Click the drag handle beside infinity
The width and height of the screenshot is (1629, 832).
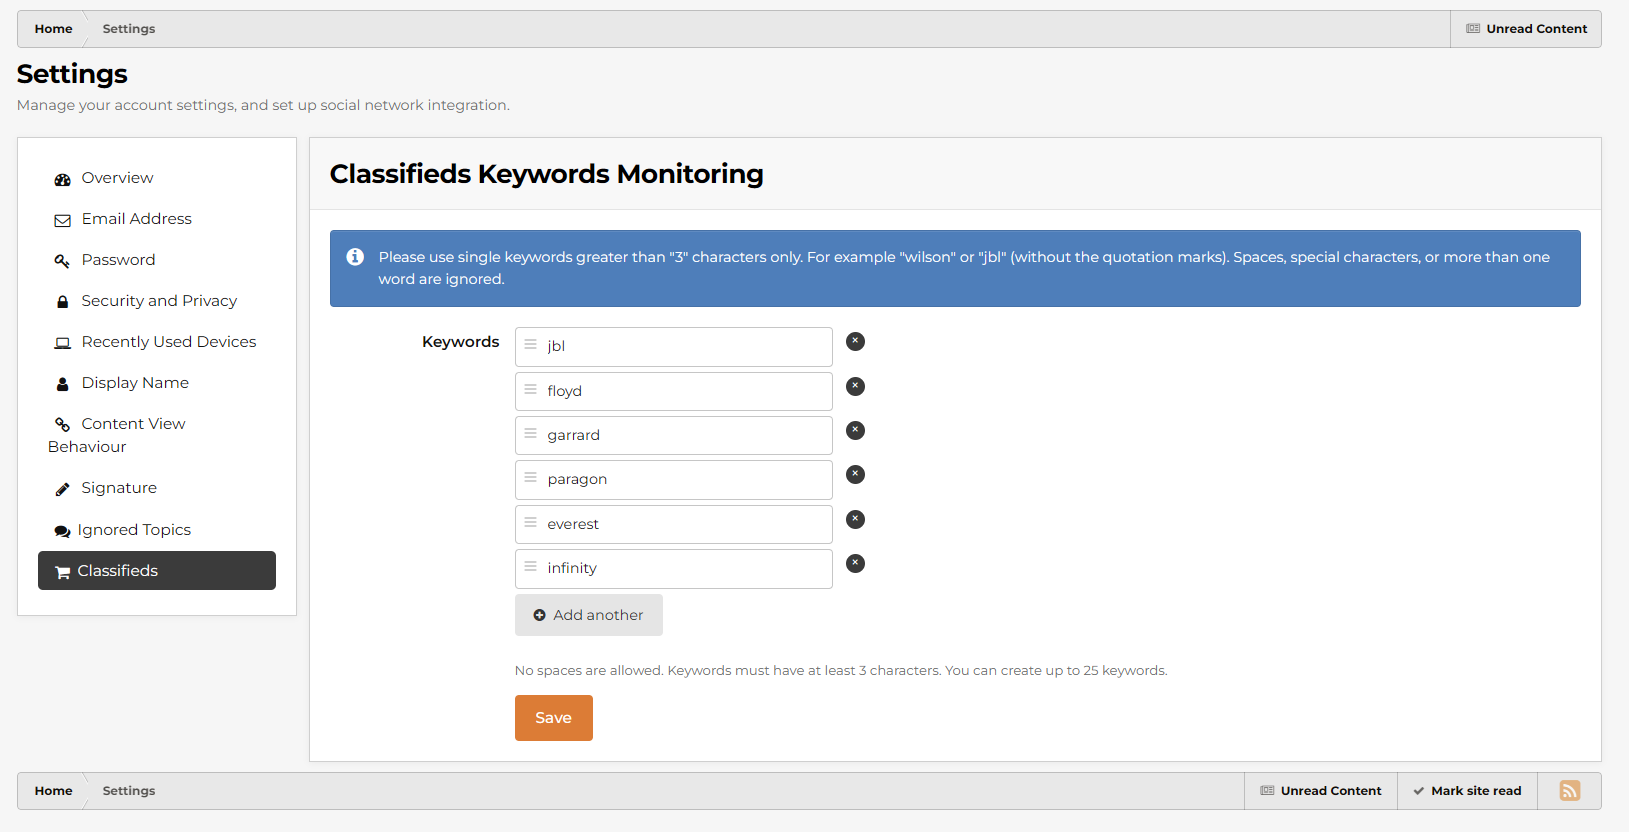pos(531,567)
